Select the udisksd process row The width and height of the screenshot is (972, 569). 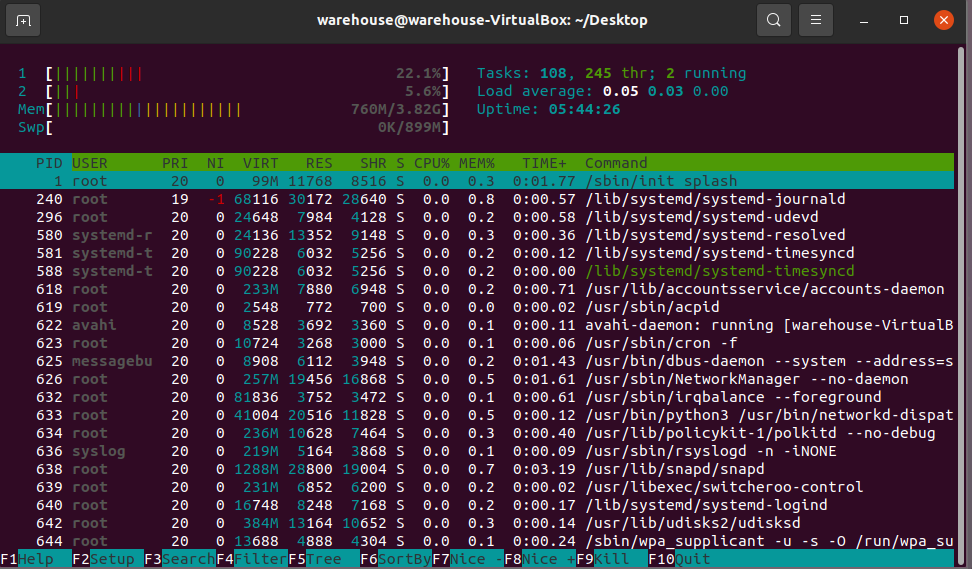[x=477, y=523]
